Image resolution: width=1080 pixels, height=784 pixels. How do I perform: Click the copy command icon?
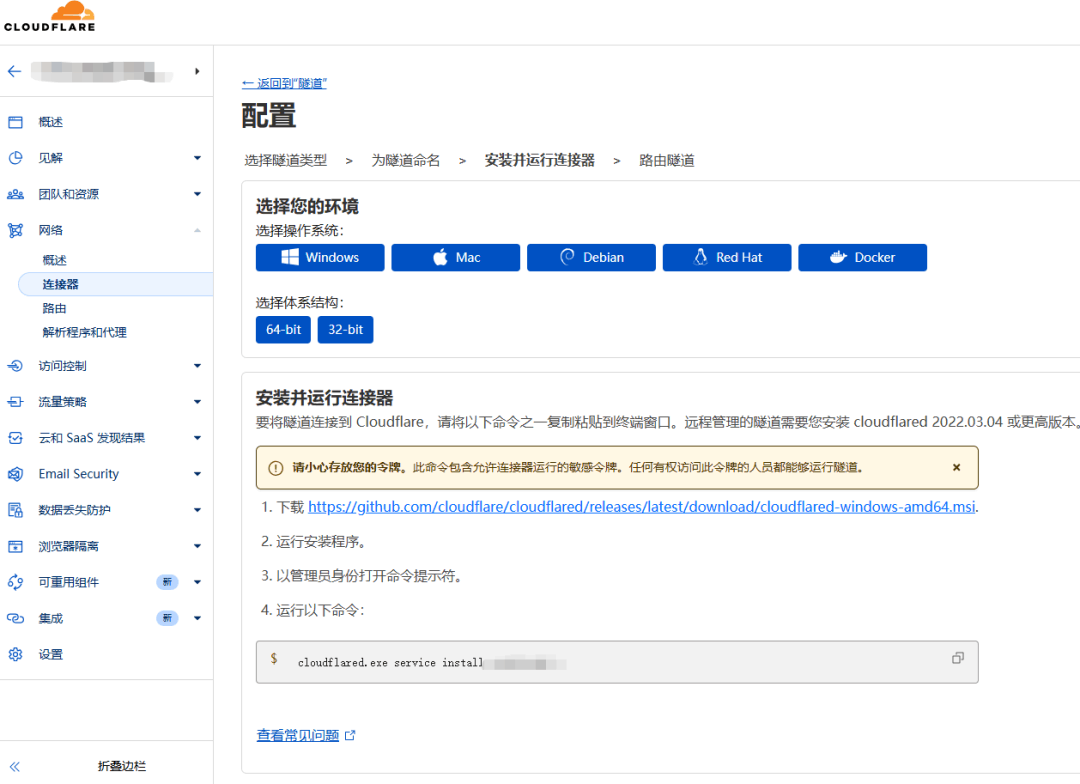click(957, 658)
